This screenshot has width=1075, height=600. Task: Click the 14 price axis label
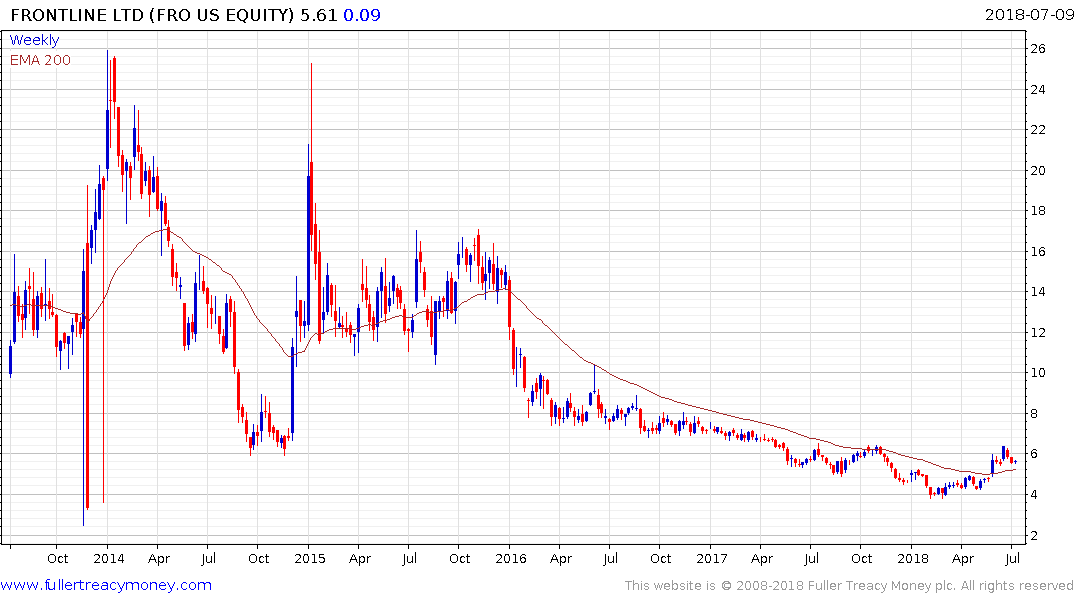pyautogui.click(x=1038, y=292)
